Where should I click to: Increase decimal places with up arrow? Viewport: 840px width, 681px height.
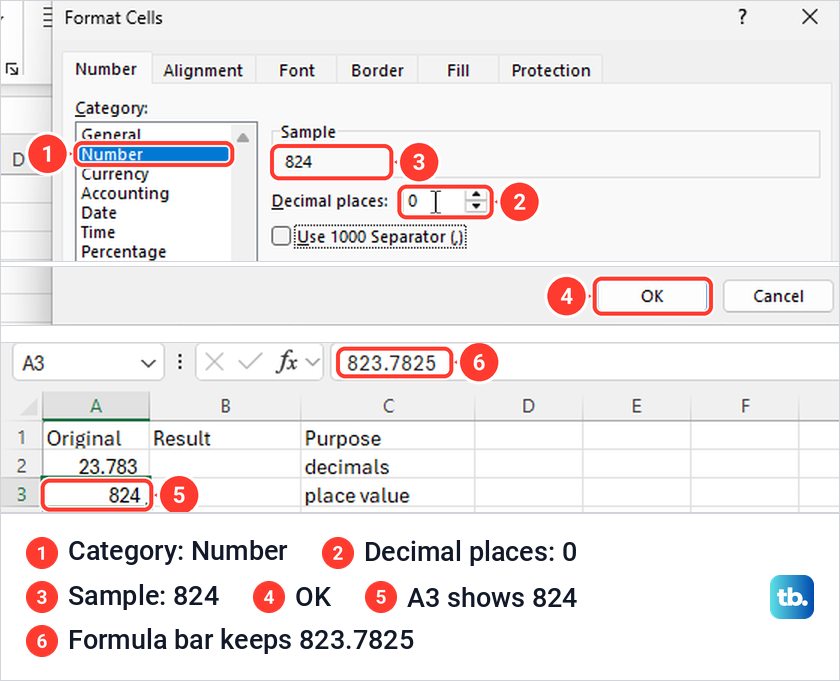pyautogui.click(x=476, y=195)
